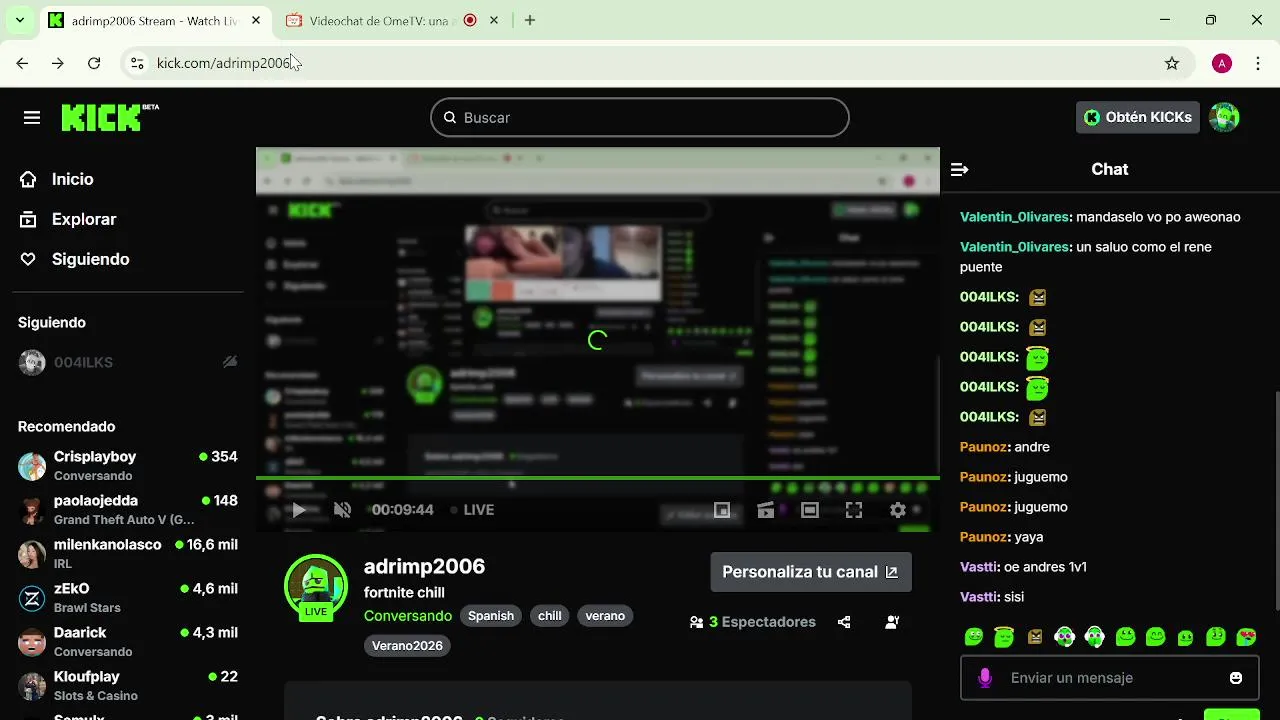Click the LIVE indicator in player
This screenshot has width=1280, height=720.
(472, 510)
